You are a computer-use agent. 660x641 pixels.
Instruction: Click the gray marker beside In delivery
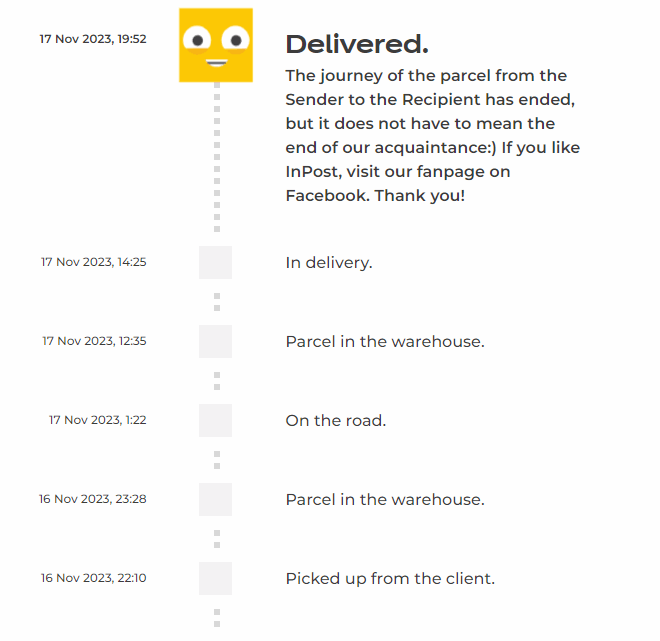215,262
